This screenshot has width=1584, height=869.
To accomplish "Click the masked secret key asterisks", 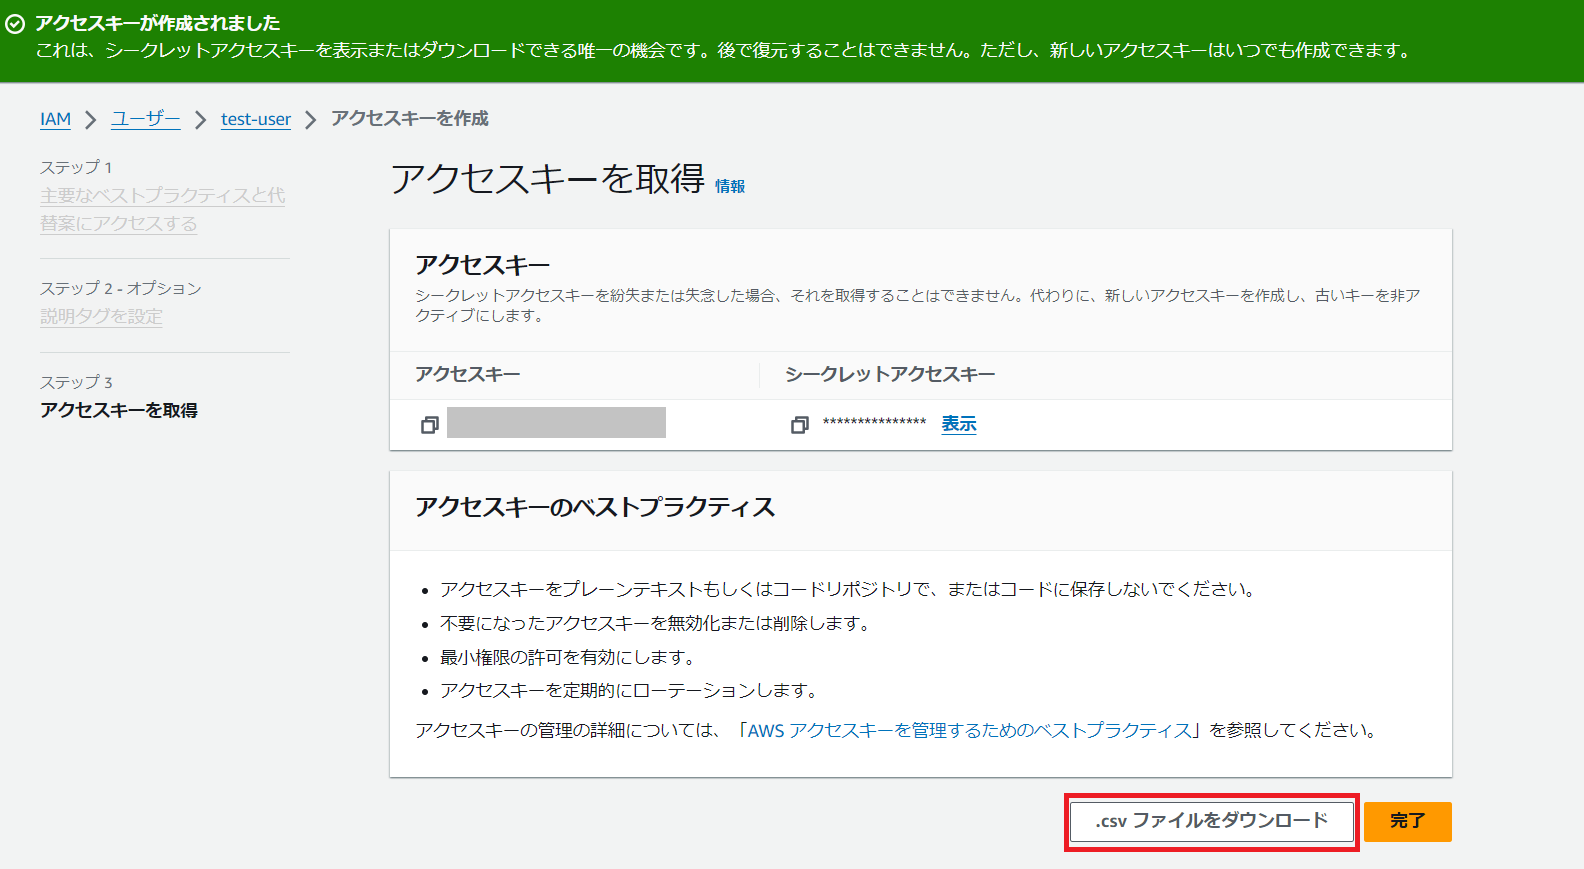I will click(874, 423).
